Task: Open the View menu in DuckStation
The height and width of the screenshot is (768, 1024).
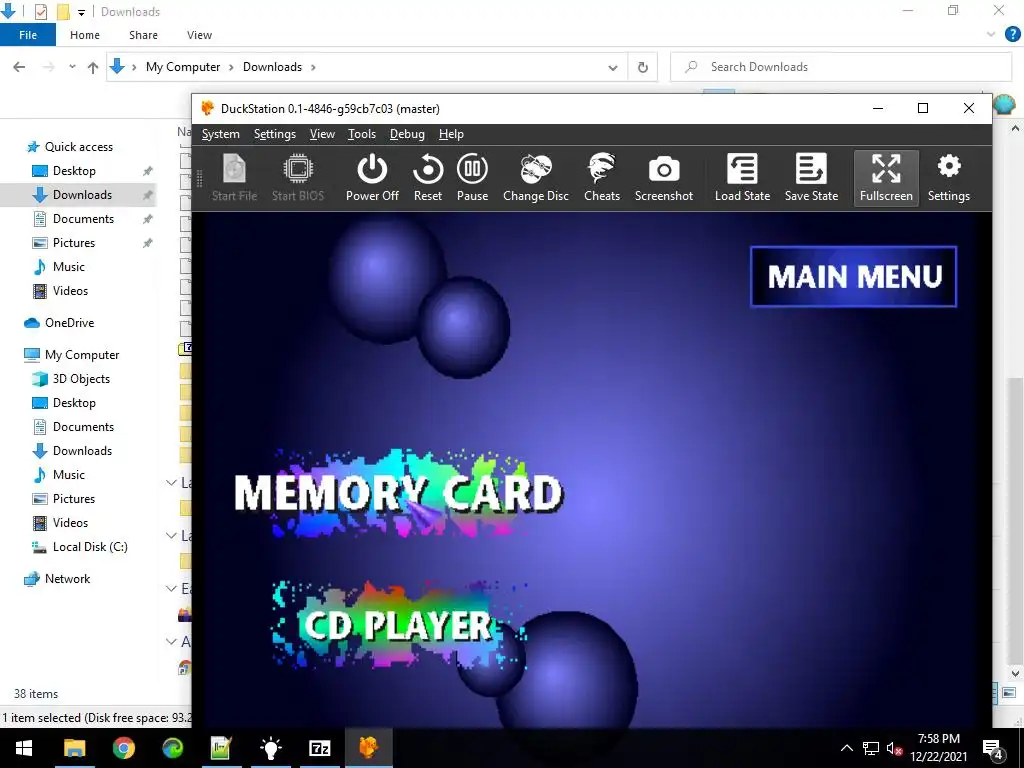Action: click(322, 134)
